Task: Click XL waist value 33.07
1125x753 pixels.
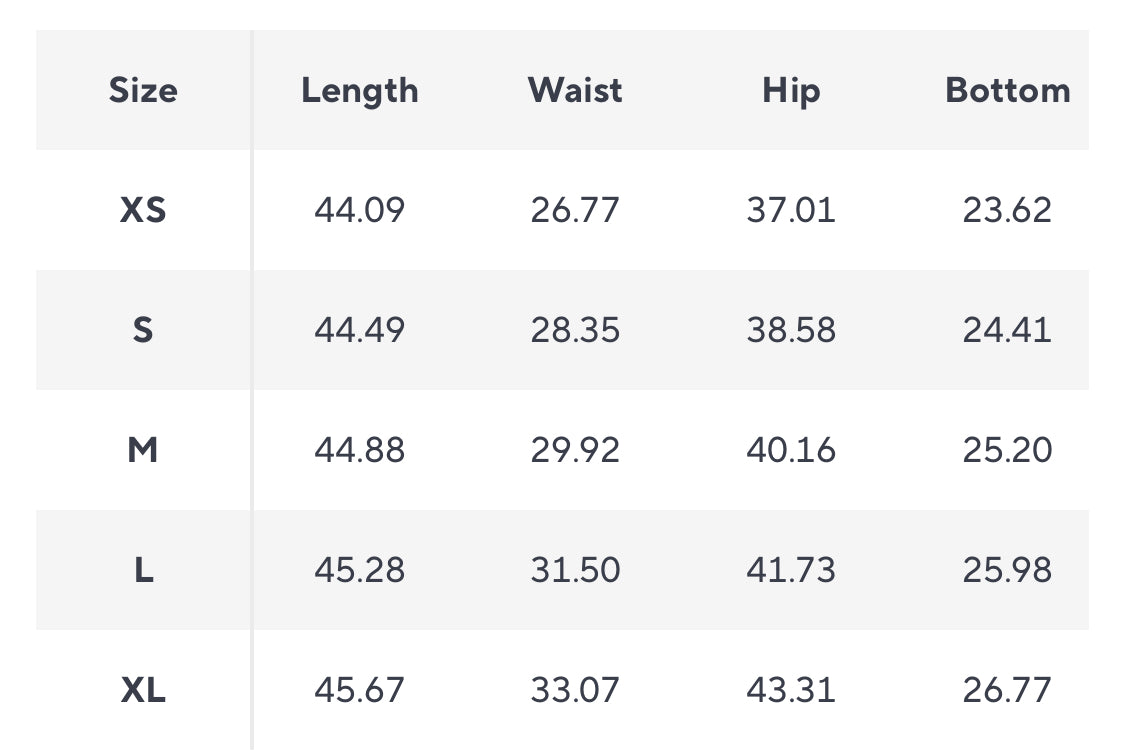Action: pos(575,690)
